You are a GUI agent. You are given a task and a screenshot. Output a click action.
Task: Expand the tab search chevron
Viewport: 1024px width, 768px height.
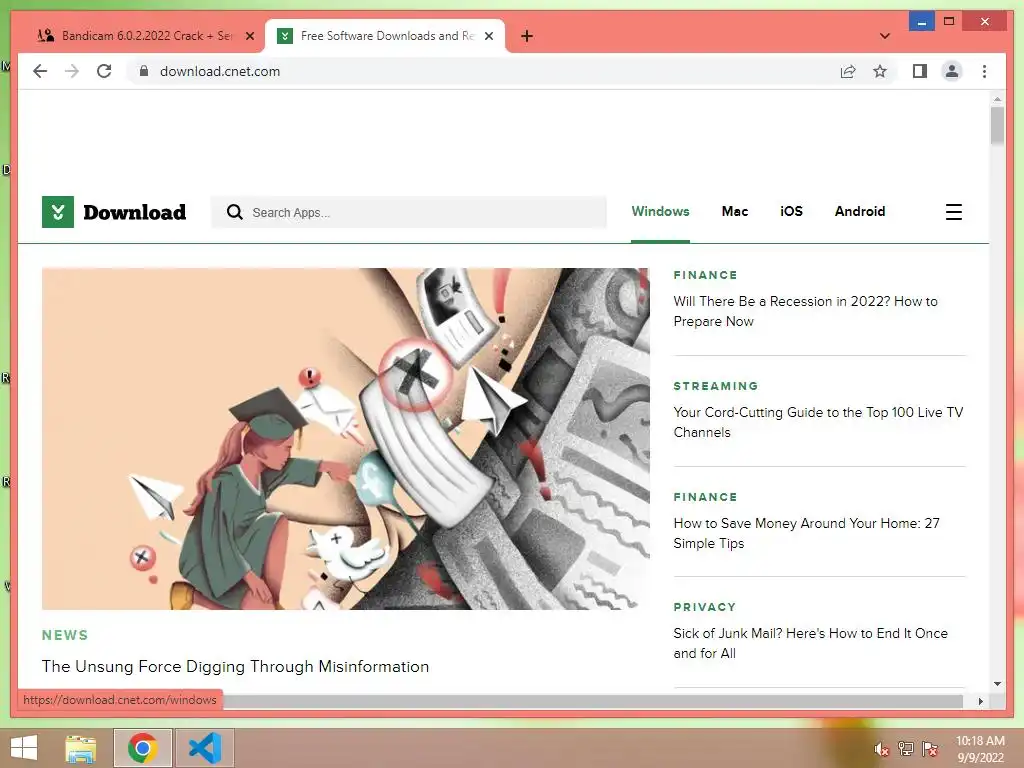[x=884, y=36]
